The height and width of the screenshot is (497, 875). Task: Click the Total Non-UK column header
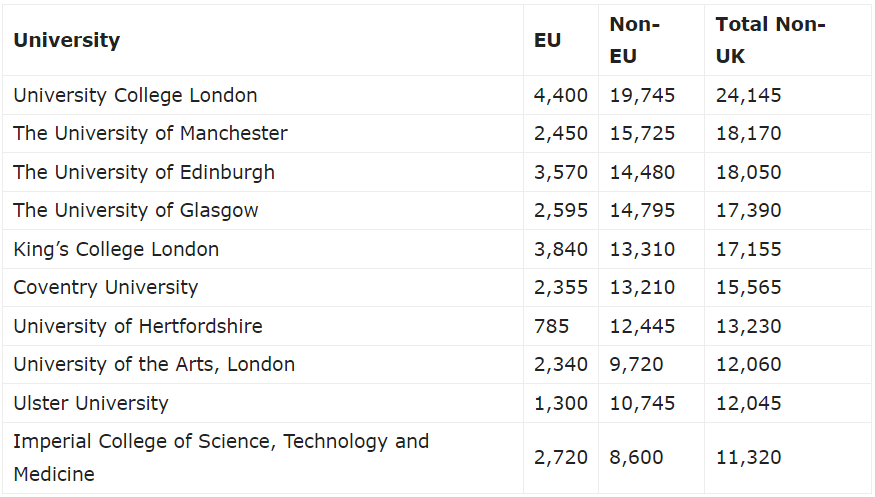click(770, 40)
